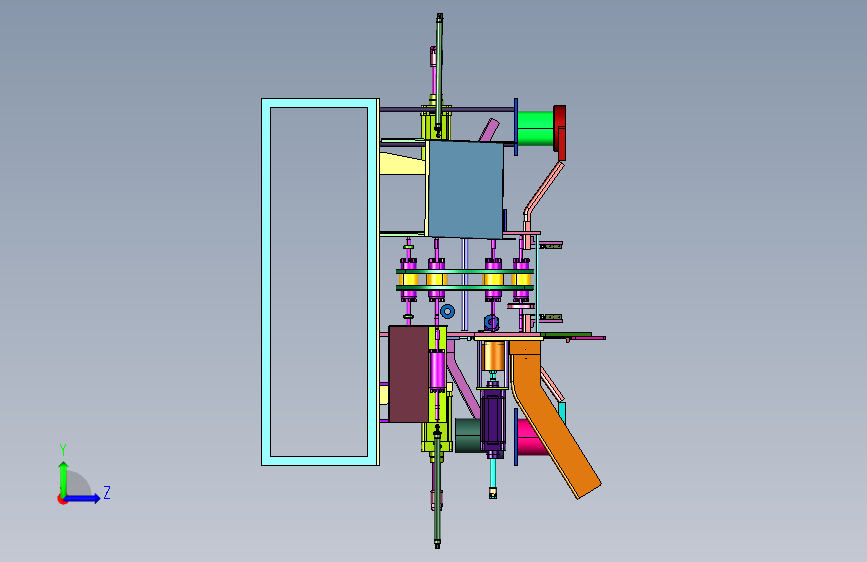The image size is (867, 562).
Task: Select the steel-blue box panel in the model
Action: pos(466,189)
